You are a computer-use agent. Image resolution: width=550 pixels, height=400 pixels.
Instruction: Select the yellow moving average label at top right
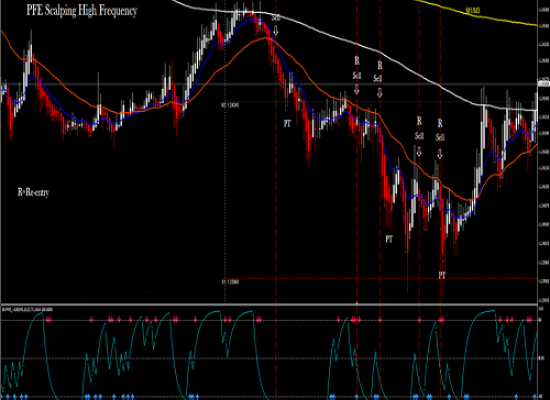tap(472, 10)
